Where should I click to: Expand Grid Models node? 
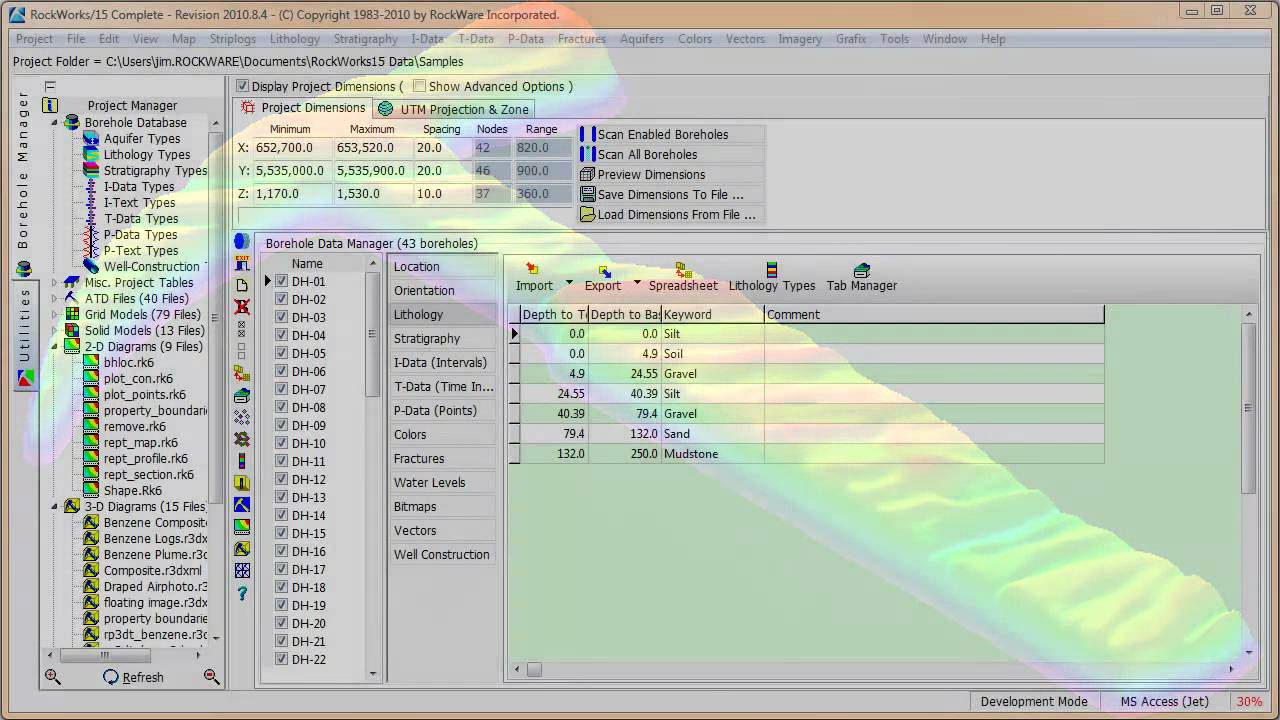(55, 314)
